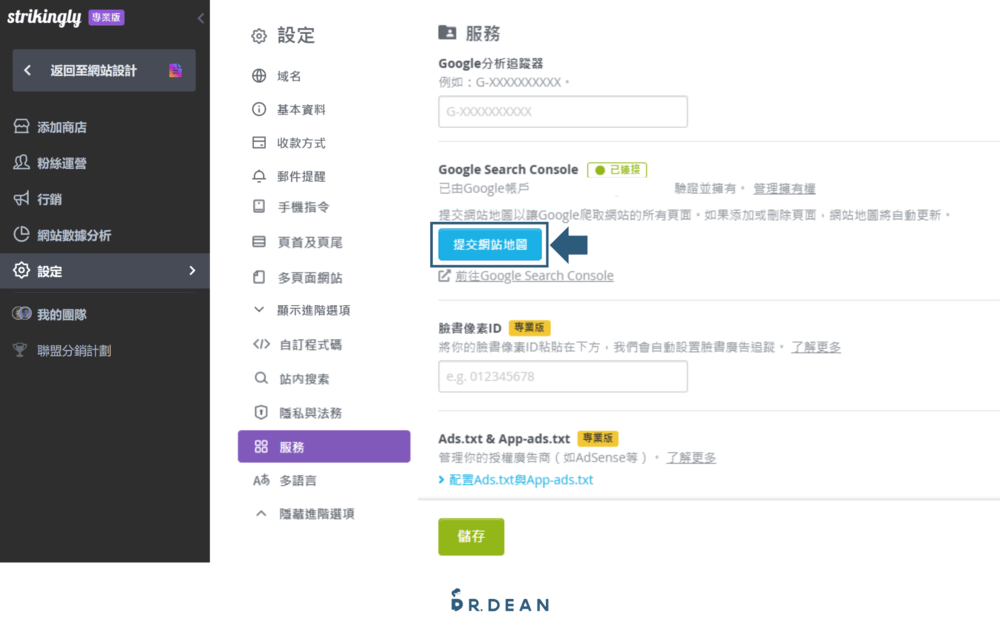Open the 手機指令 phone icon

pyautogui.click(x=258, y=205)
